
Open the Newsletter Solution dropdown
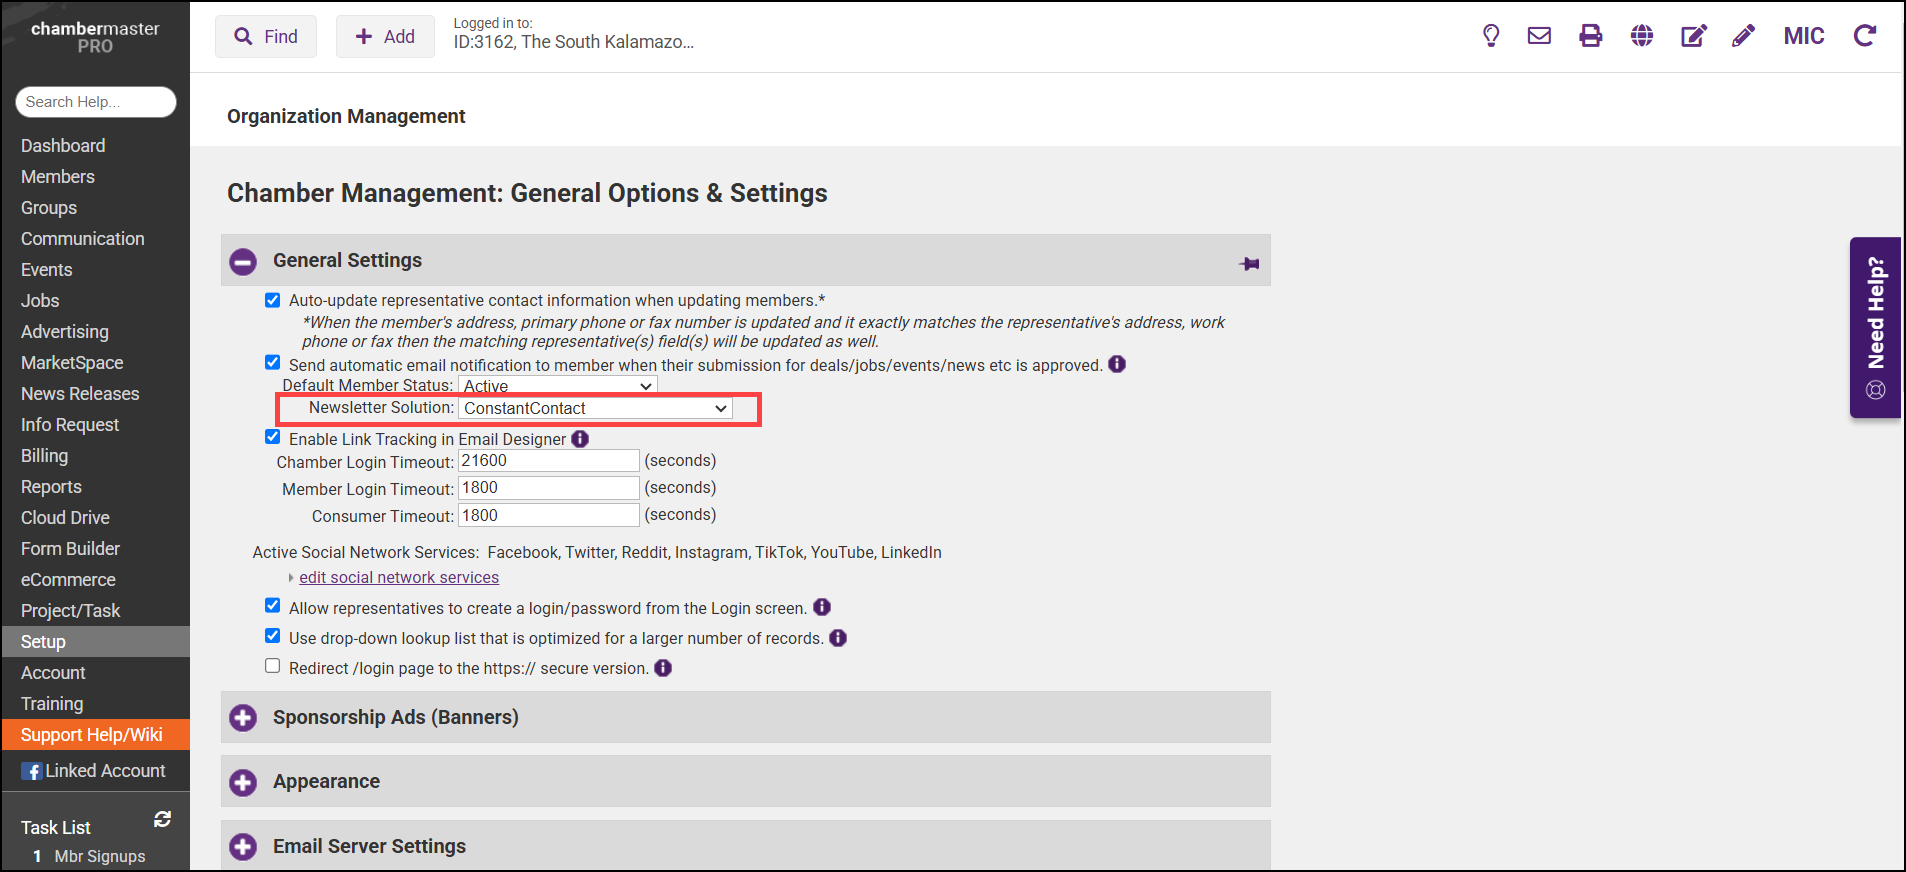[x=595, y=408]
